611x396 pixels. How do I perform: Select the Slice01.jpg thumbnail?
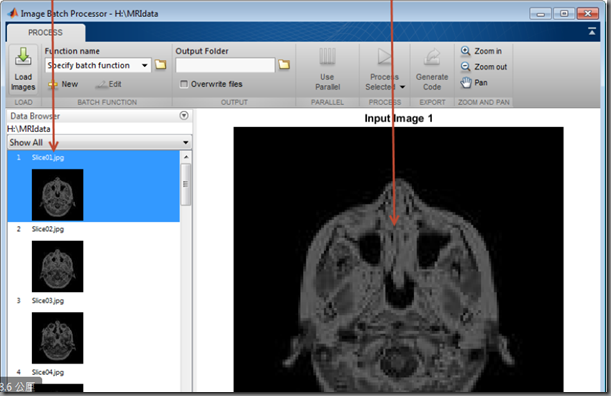tap(57, 195)
